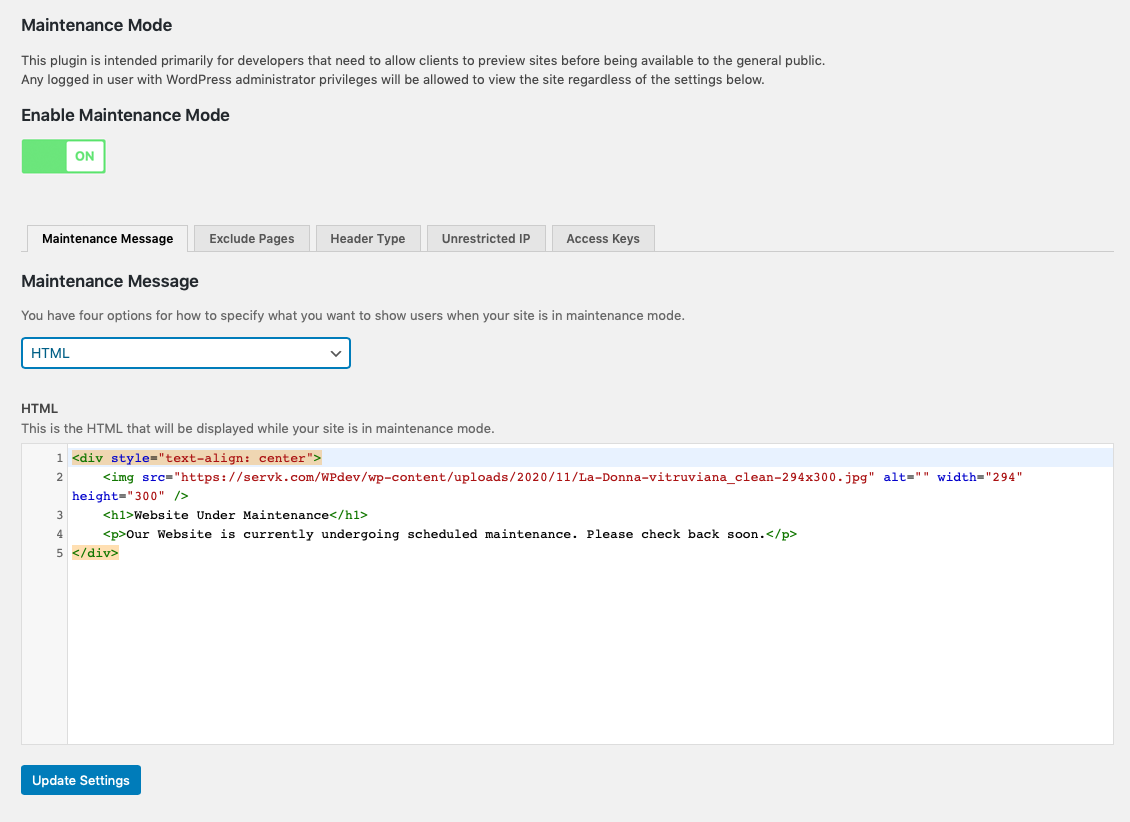This screenshot has height=822, width=1130.
Task: Click the Enable Maintenance Mode heading
Action: point(125,115)
